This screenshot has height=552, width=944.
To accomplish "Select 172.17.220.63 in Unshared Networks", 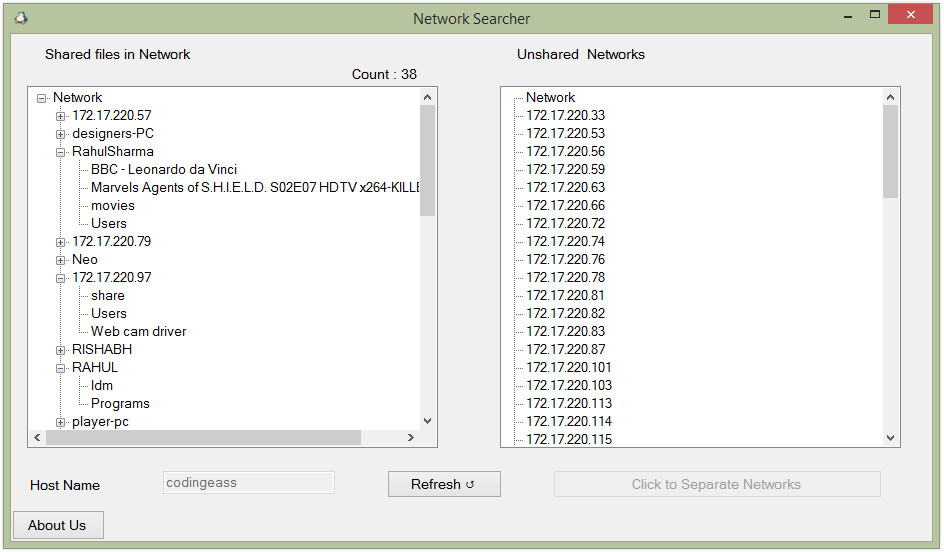I will click(565, 188).
